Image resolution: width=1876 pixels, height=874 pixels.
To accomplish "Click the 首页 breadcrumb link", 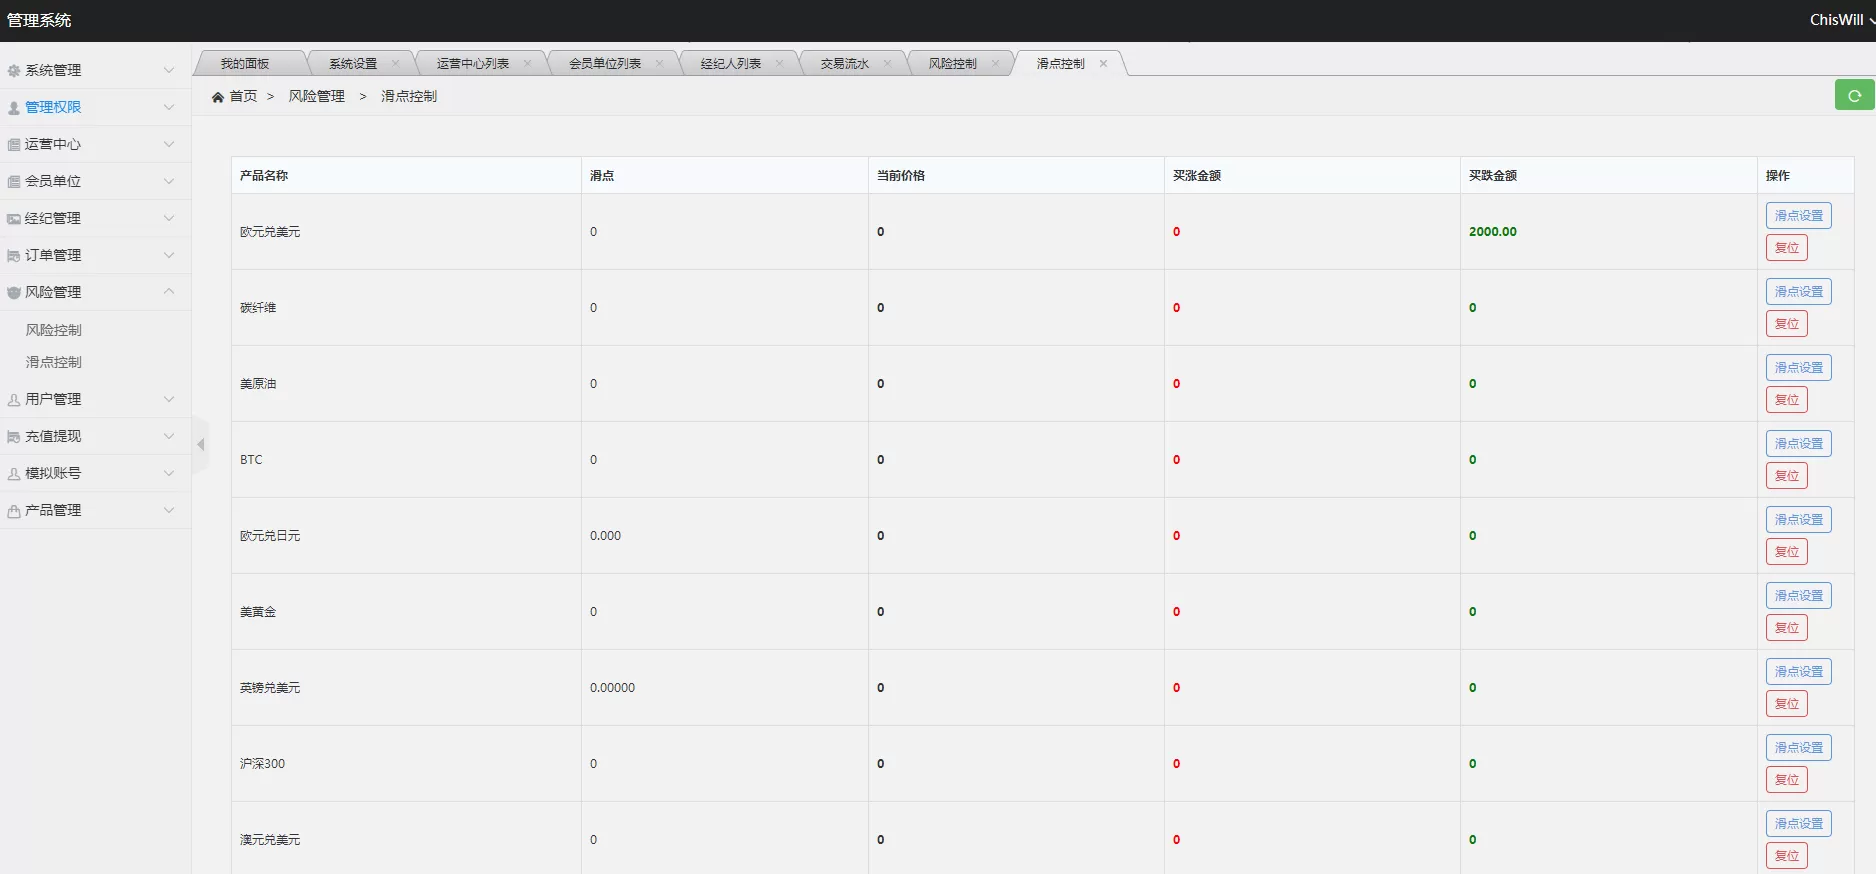I will (x=243, y=96).
